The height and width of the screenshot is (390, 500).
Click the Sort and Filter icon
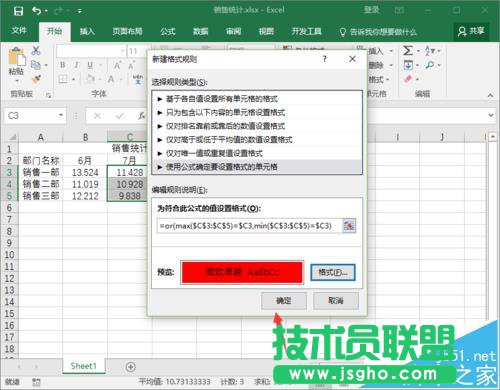pos(429,51)
